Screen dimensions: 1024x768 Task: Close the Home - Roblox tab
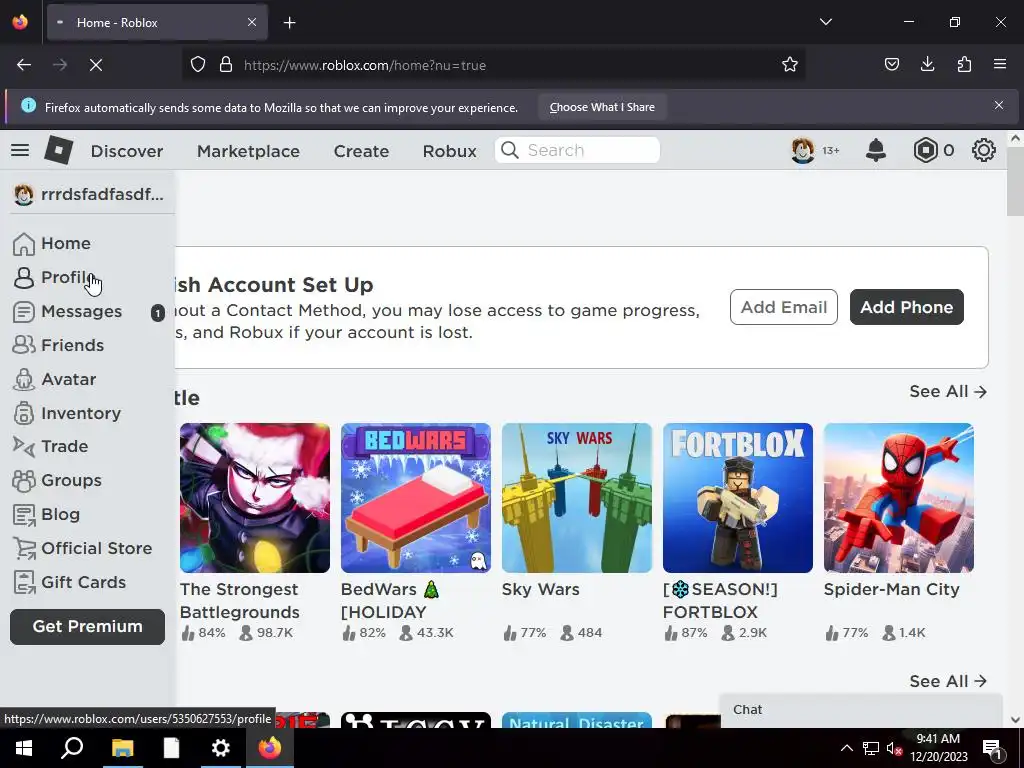click(252, 22)
